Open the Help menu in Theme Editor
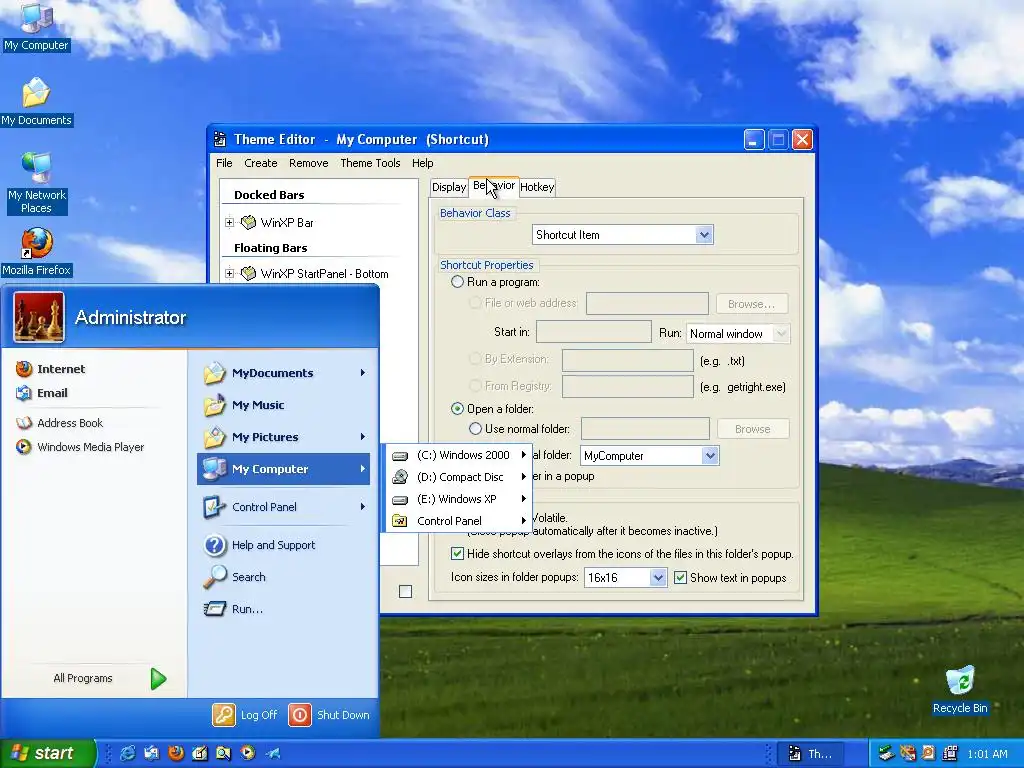The width and height of the screenshot is (1024, 768). tap(423, 163)
